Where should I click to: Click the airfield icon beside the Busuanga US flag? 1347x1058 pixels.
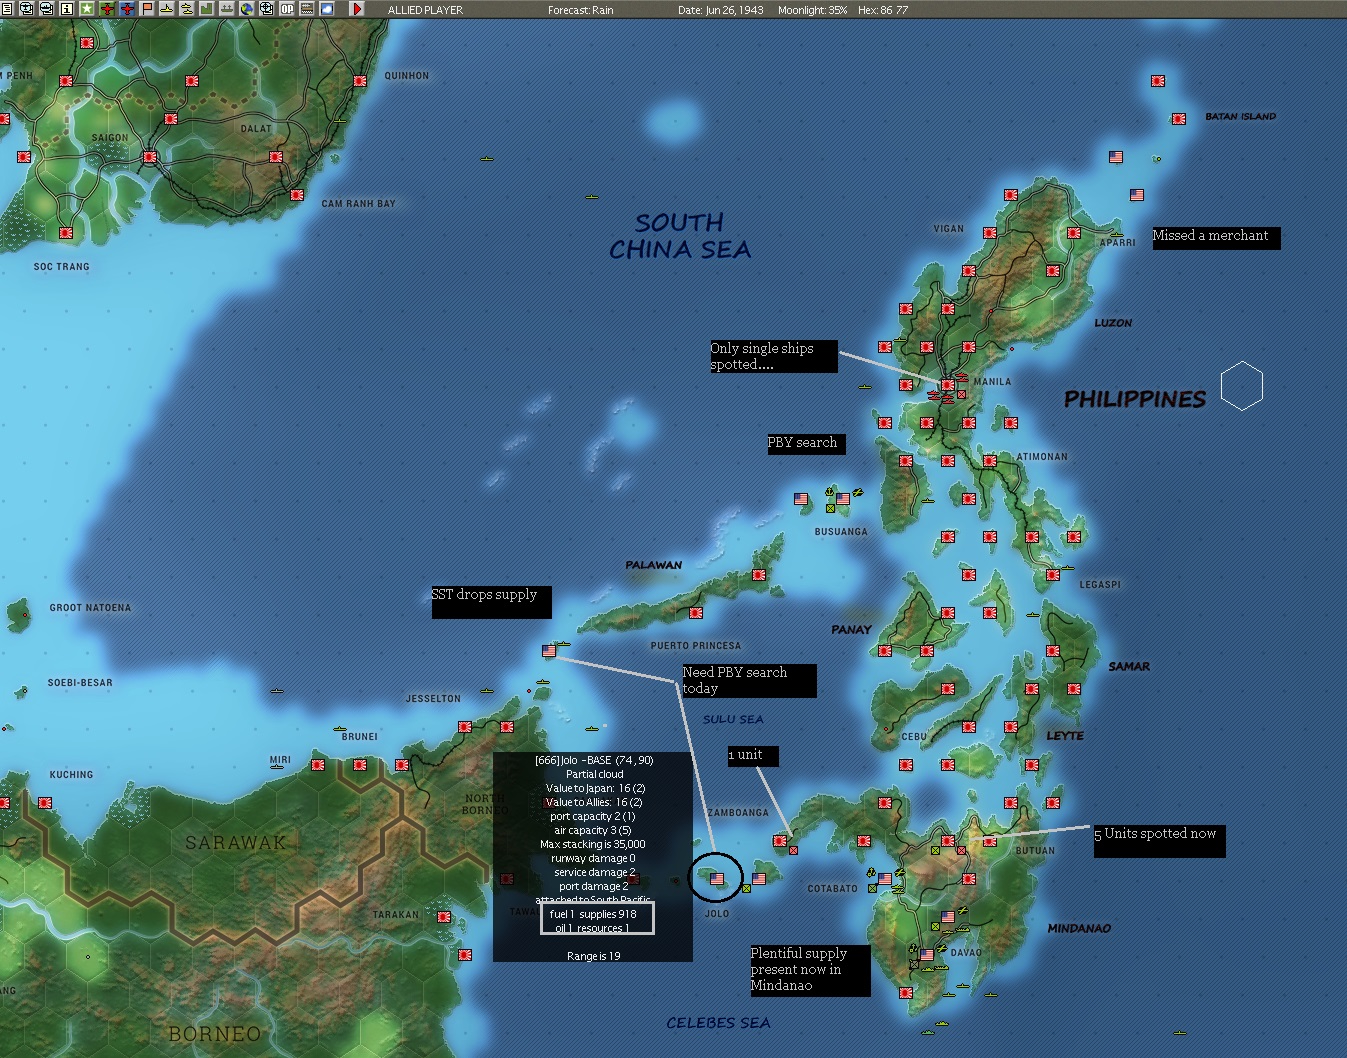857,494
